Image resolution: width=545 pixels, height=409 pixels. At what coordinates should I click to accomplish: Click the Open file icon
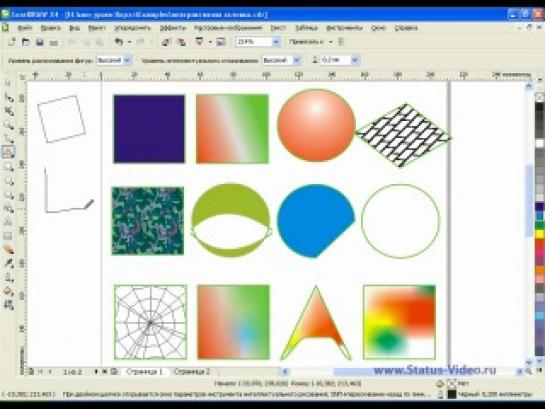click(x=25, y=42)
